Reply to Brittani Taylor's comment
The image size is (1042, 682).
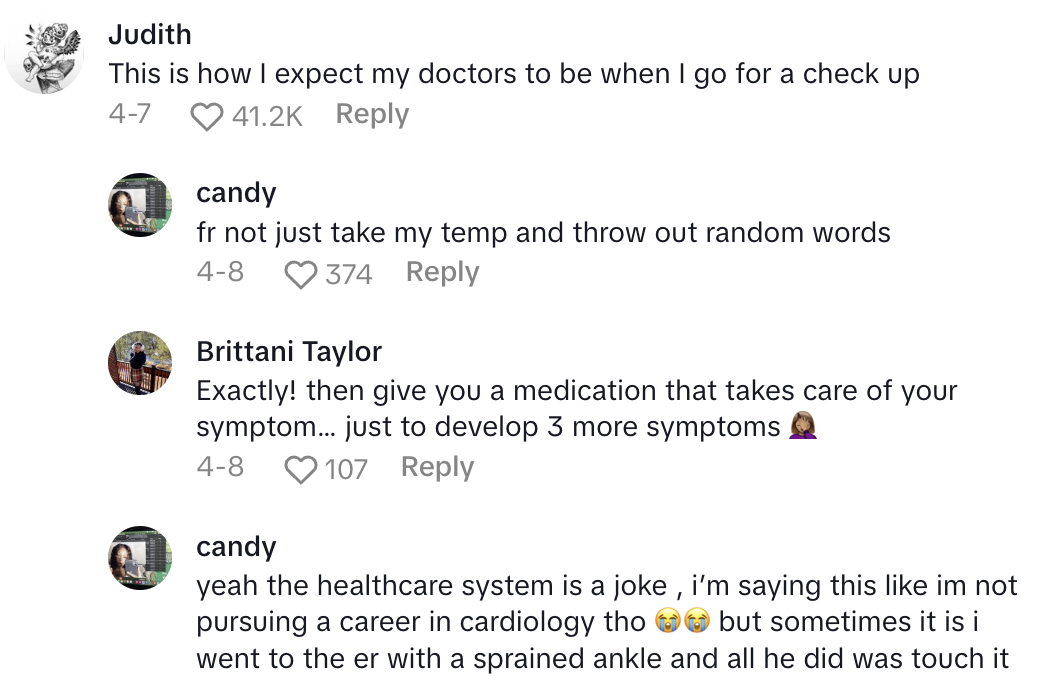point(437,466)
